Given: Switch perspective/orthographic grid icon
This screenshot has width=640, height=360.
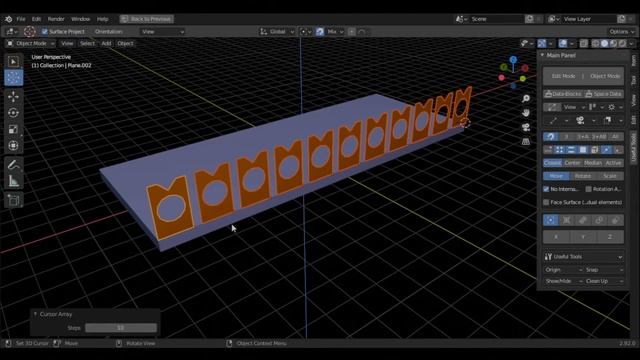Looking at the screenshot, I should coord(526,142).
